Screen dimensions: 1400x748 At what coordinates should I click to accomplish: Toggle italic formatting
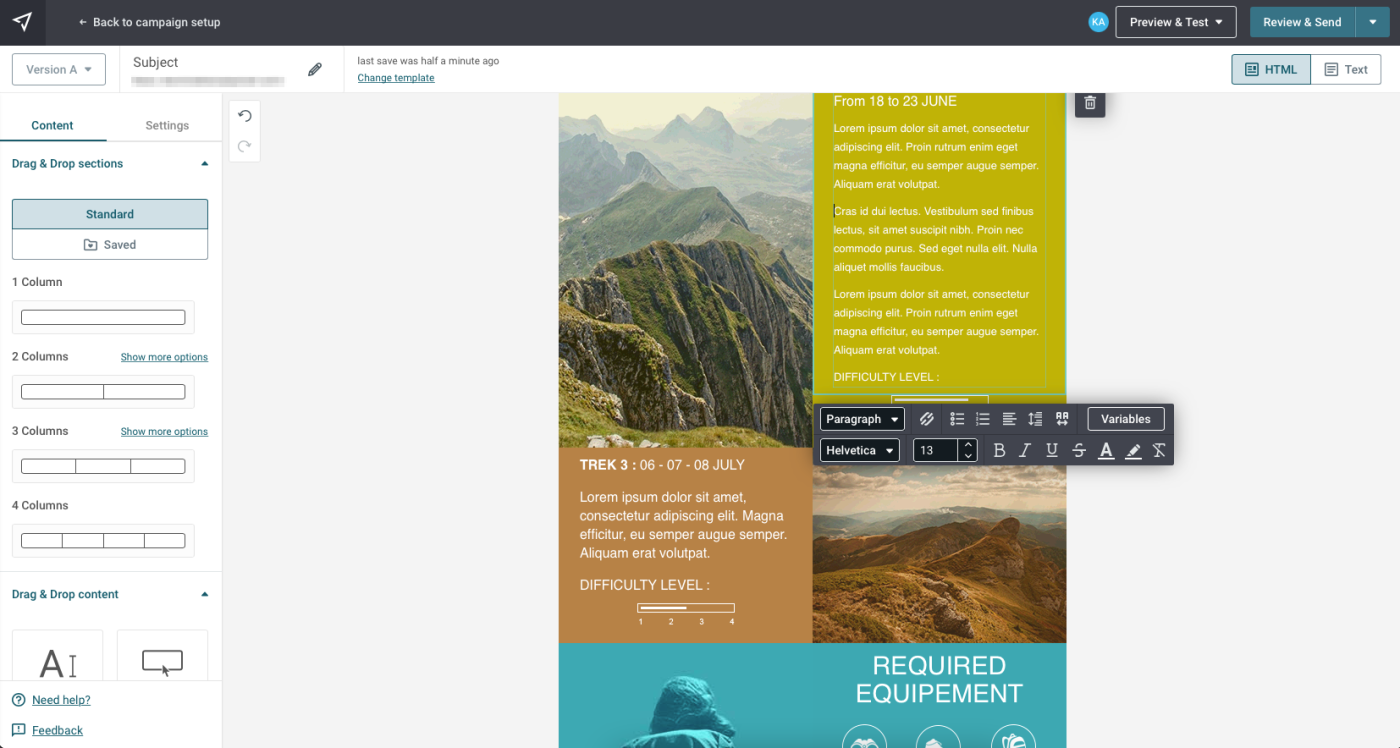tap(1025, 451)
